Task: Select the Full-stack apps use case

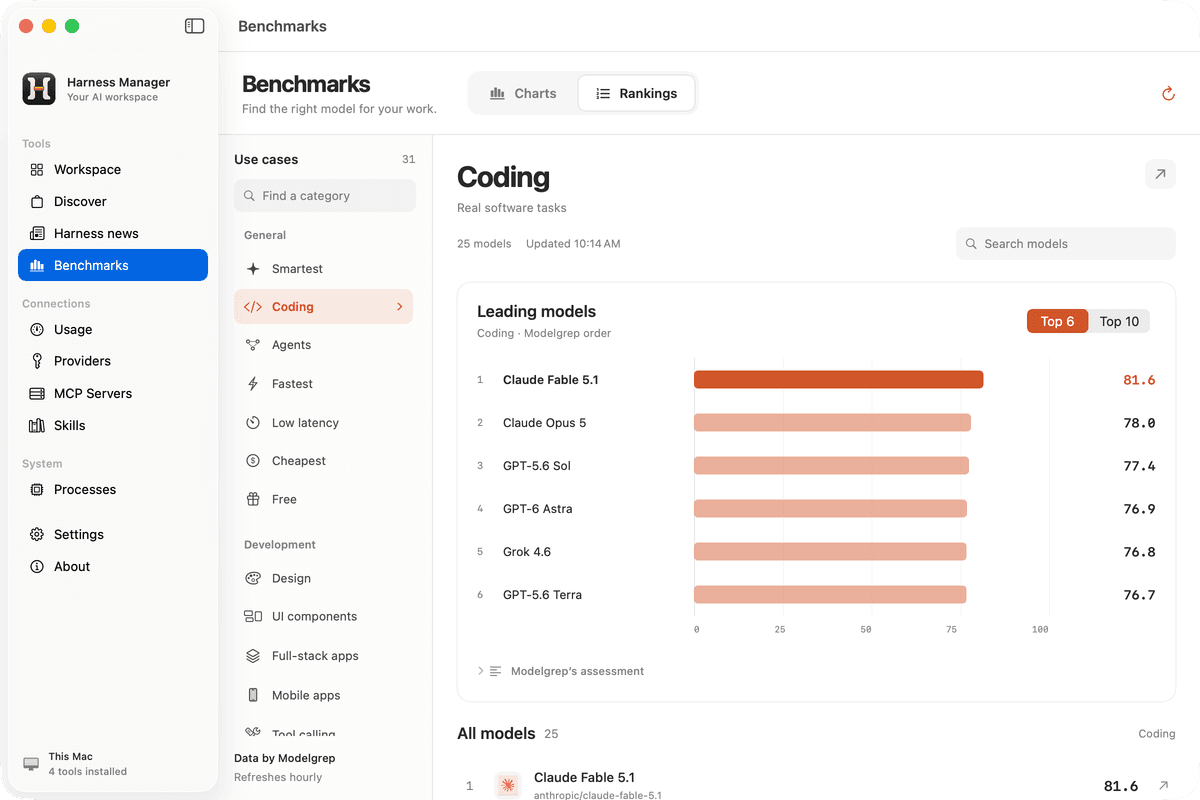Action: (x=323, y=656)
